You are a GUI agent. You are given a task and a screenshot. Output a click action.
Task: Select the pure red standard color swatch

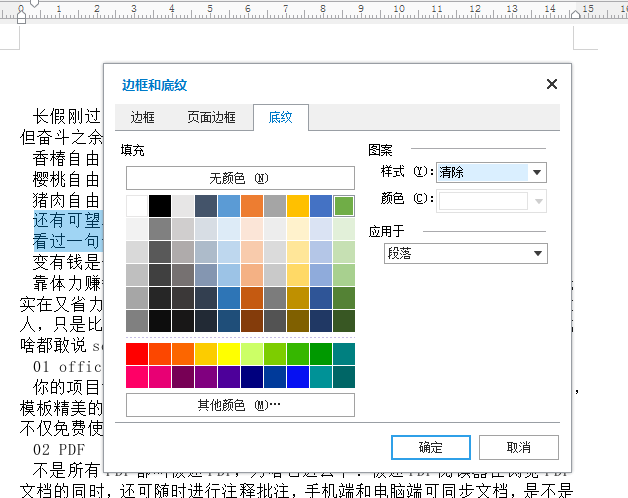(137, 354)
